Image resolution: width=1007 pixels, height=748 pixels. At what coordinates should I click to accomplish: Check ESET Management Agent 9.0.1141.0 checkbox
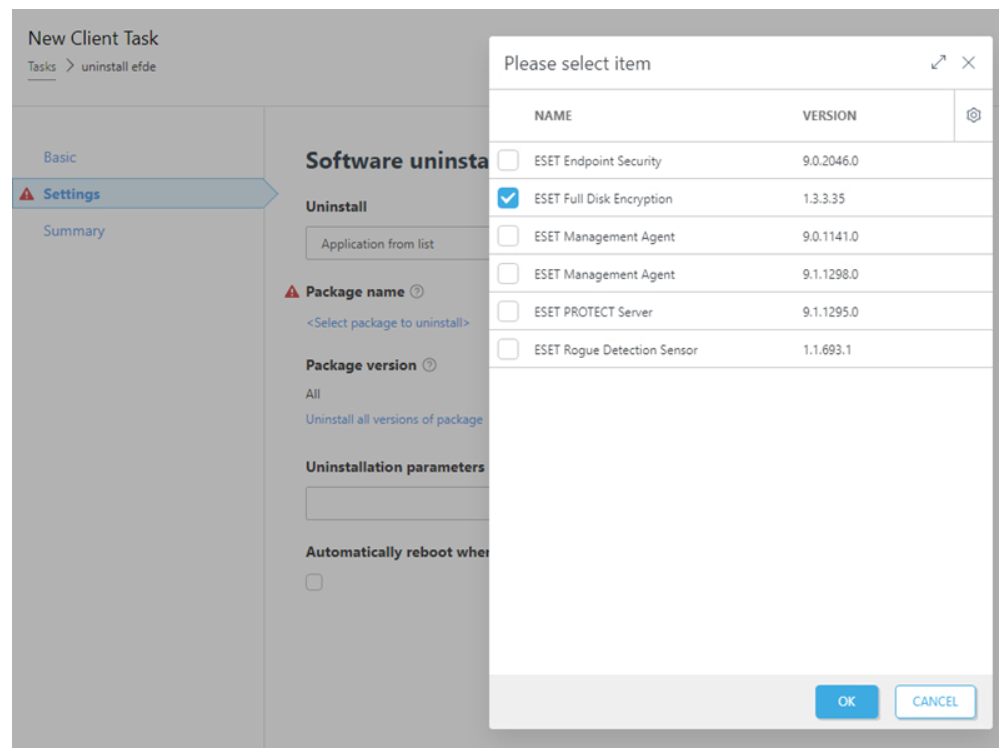(x=508, y=236)
